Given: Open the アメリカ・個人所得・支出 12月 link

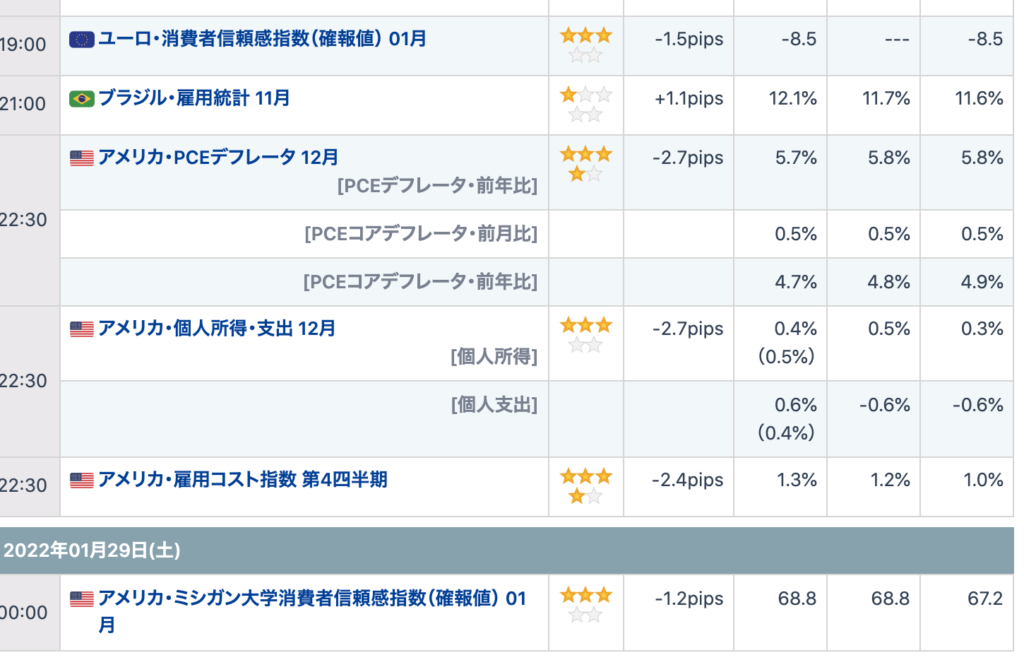Looking at the screenshot, I should tap(217, 328).
